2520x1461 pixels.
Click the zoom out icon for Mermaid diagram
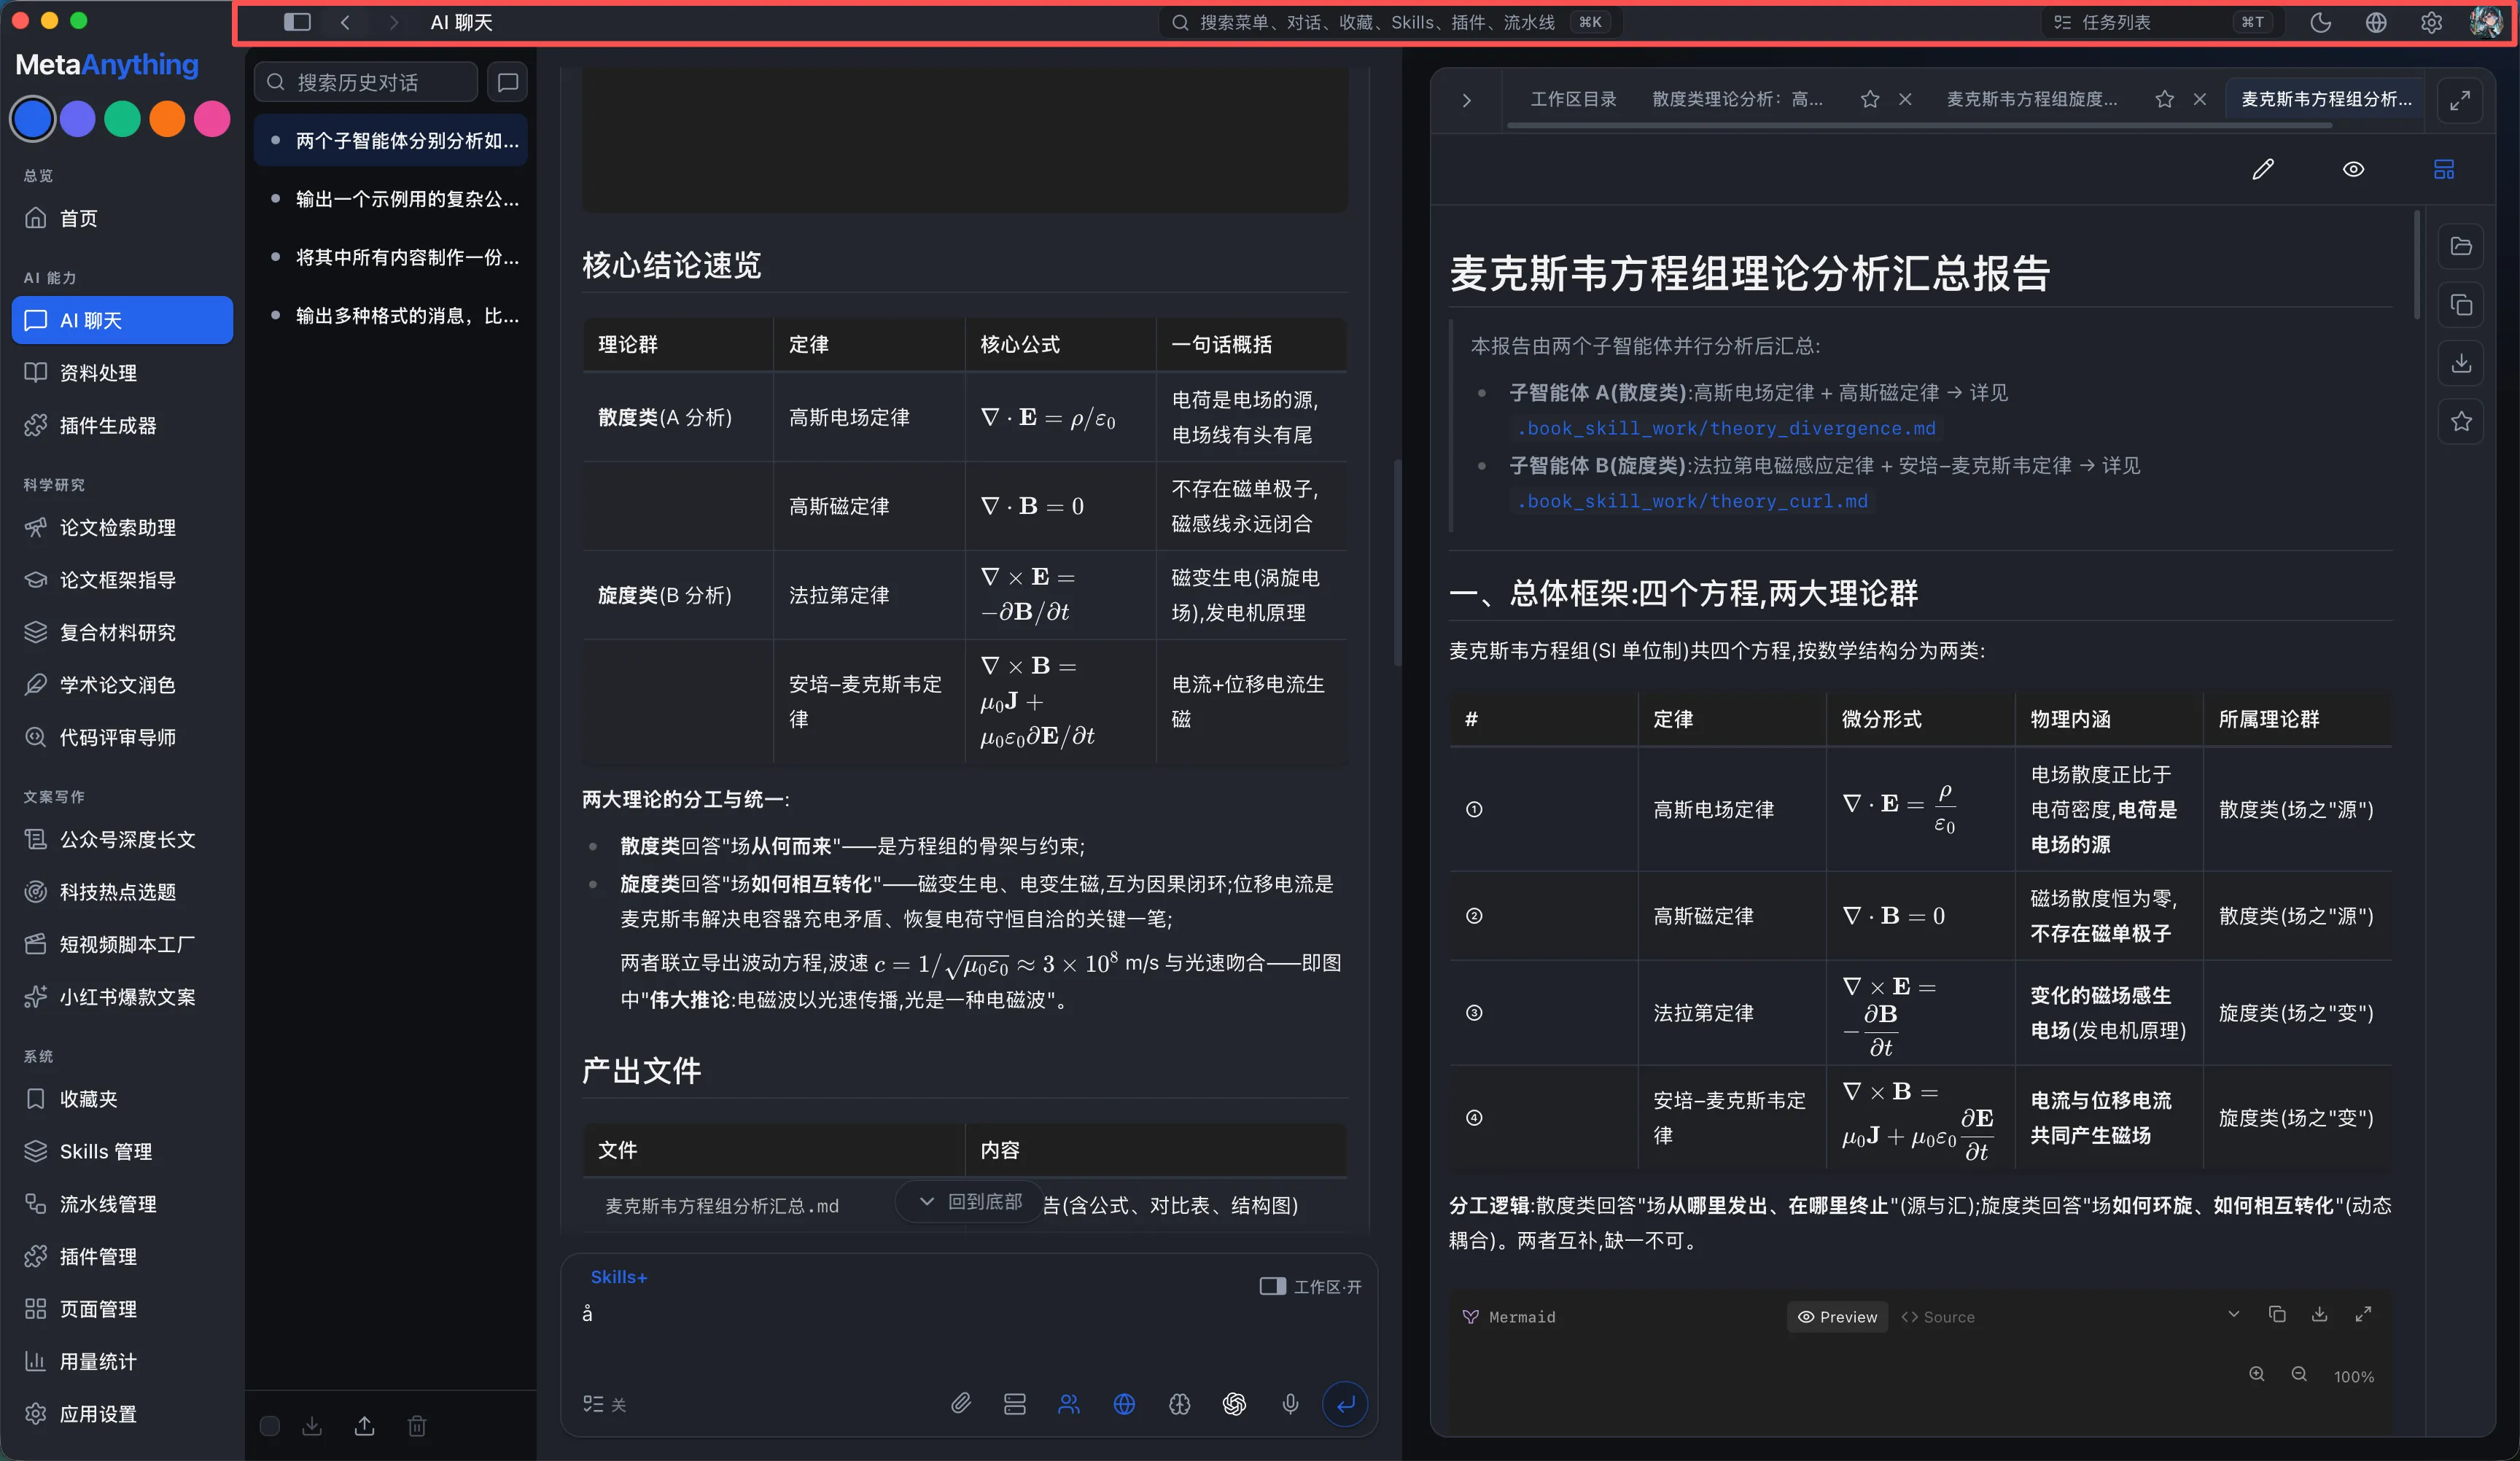tap(2299, 1374)
